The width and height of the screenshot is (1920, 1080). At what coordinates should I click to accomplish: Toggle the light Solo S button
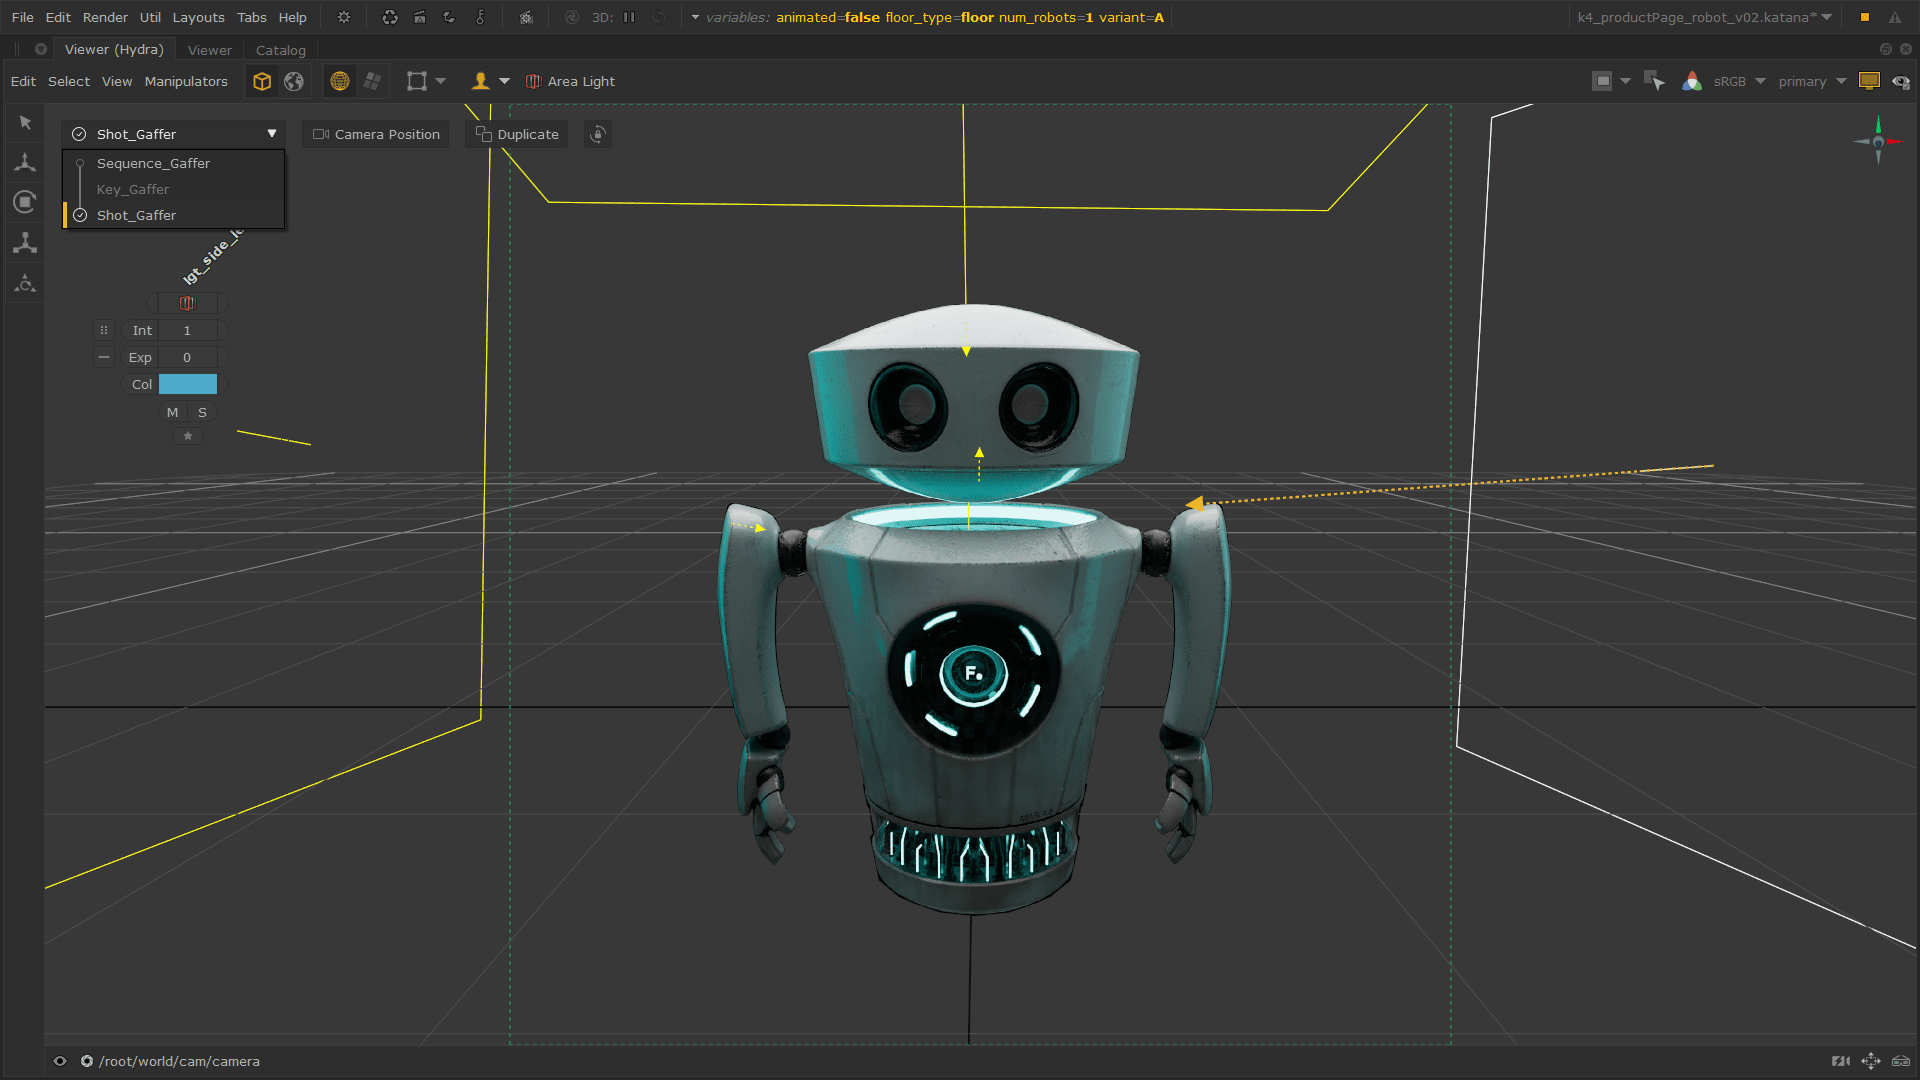202,412
